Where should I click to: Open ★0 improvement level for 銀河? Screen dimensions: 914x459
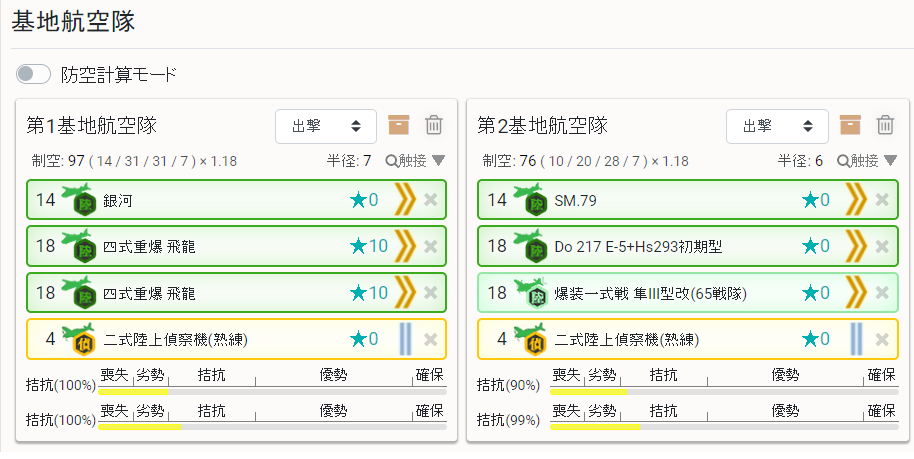pyautogui.click(x=364, y=200)
